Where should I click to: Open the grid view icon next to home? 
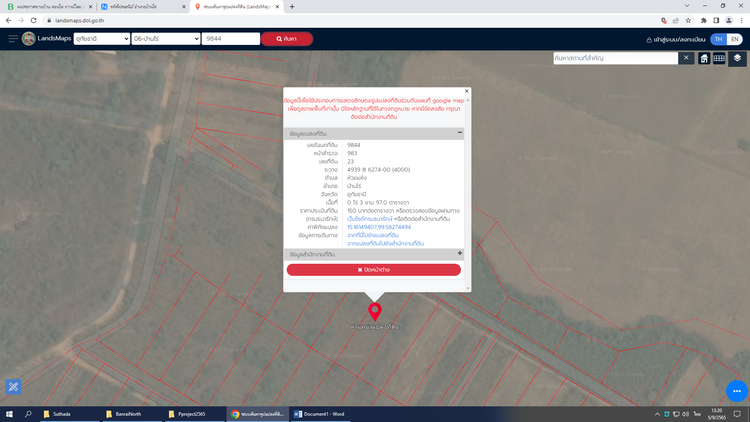pyautogui.click(x=719, y=59)
